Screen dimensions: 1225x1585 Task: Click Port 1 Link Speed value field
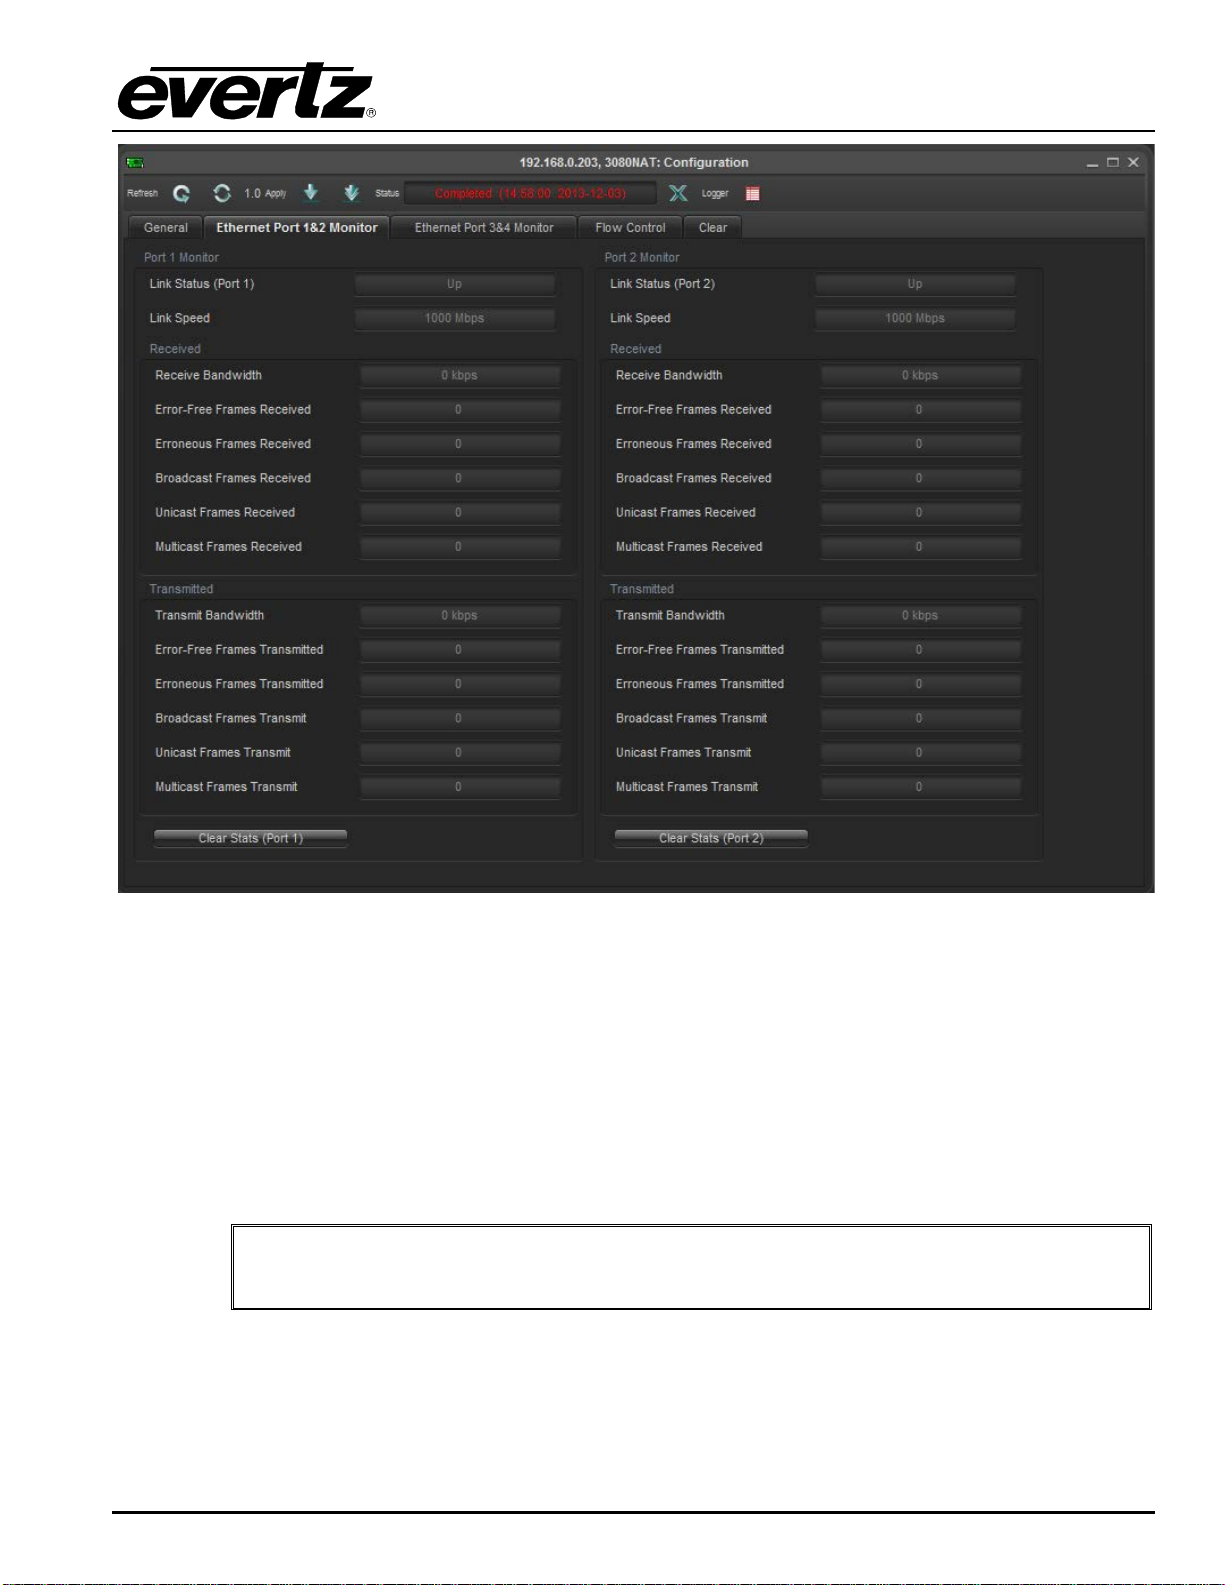455,318
